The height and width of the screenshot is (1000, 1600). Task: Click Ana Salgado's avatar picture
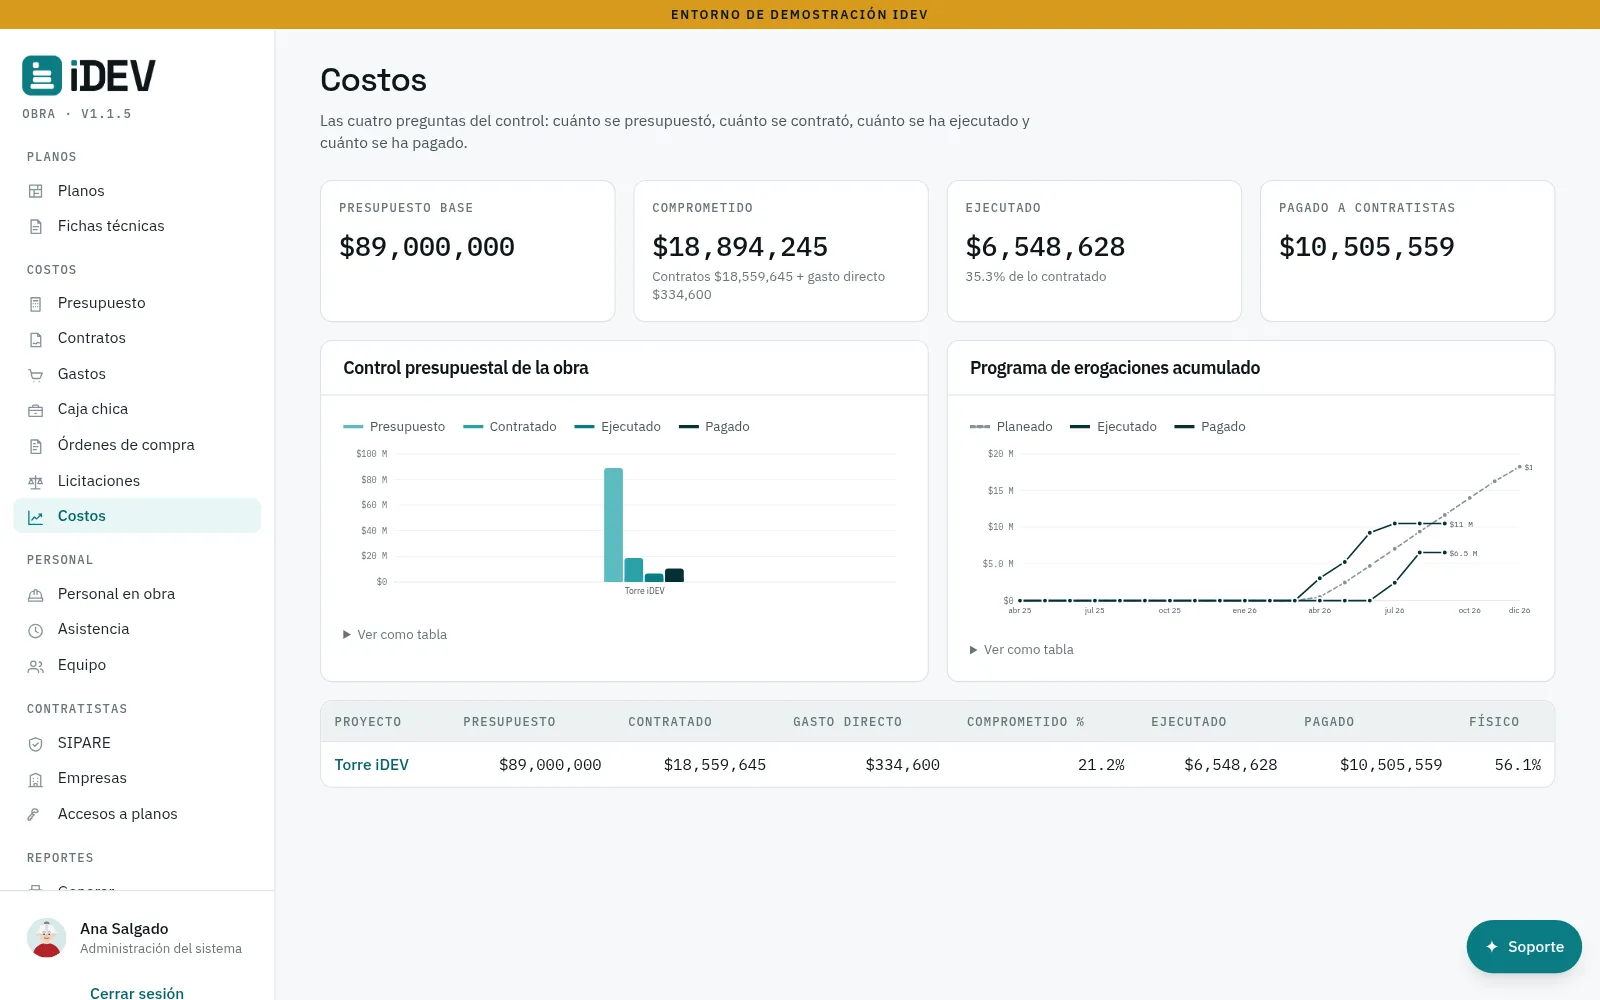click(x=47, y=938)
